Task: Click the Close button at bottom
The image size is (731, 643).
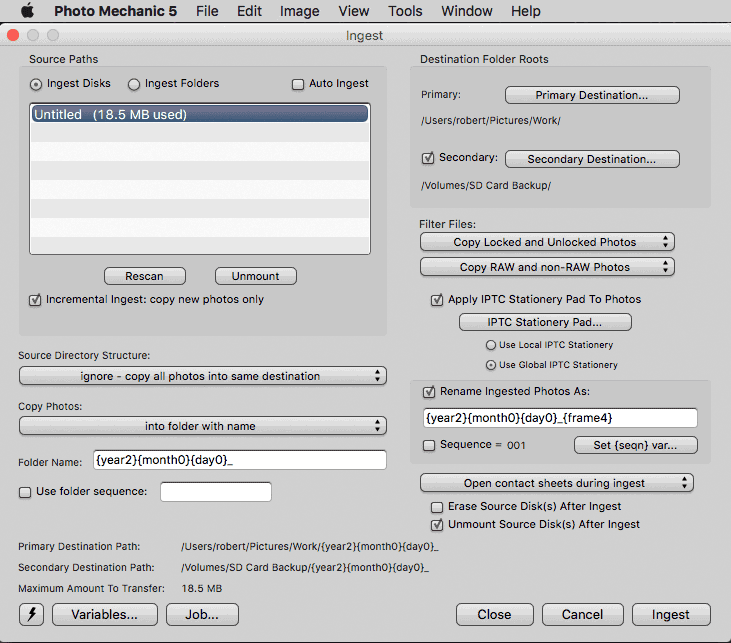Action: pos(495,615)
